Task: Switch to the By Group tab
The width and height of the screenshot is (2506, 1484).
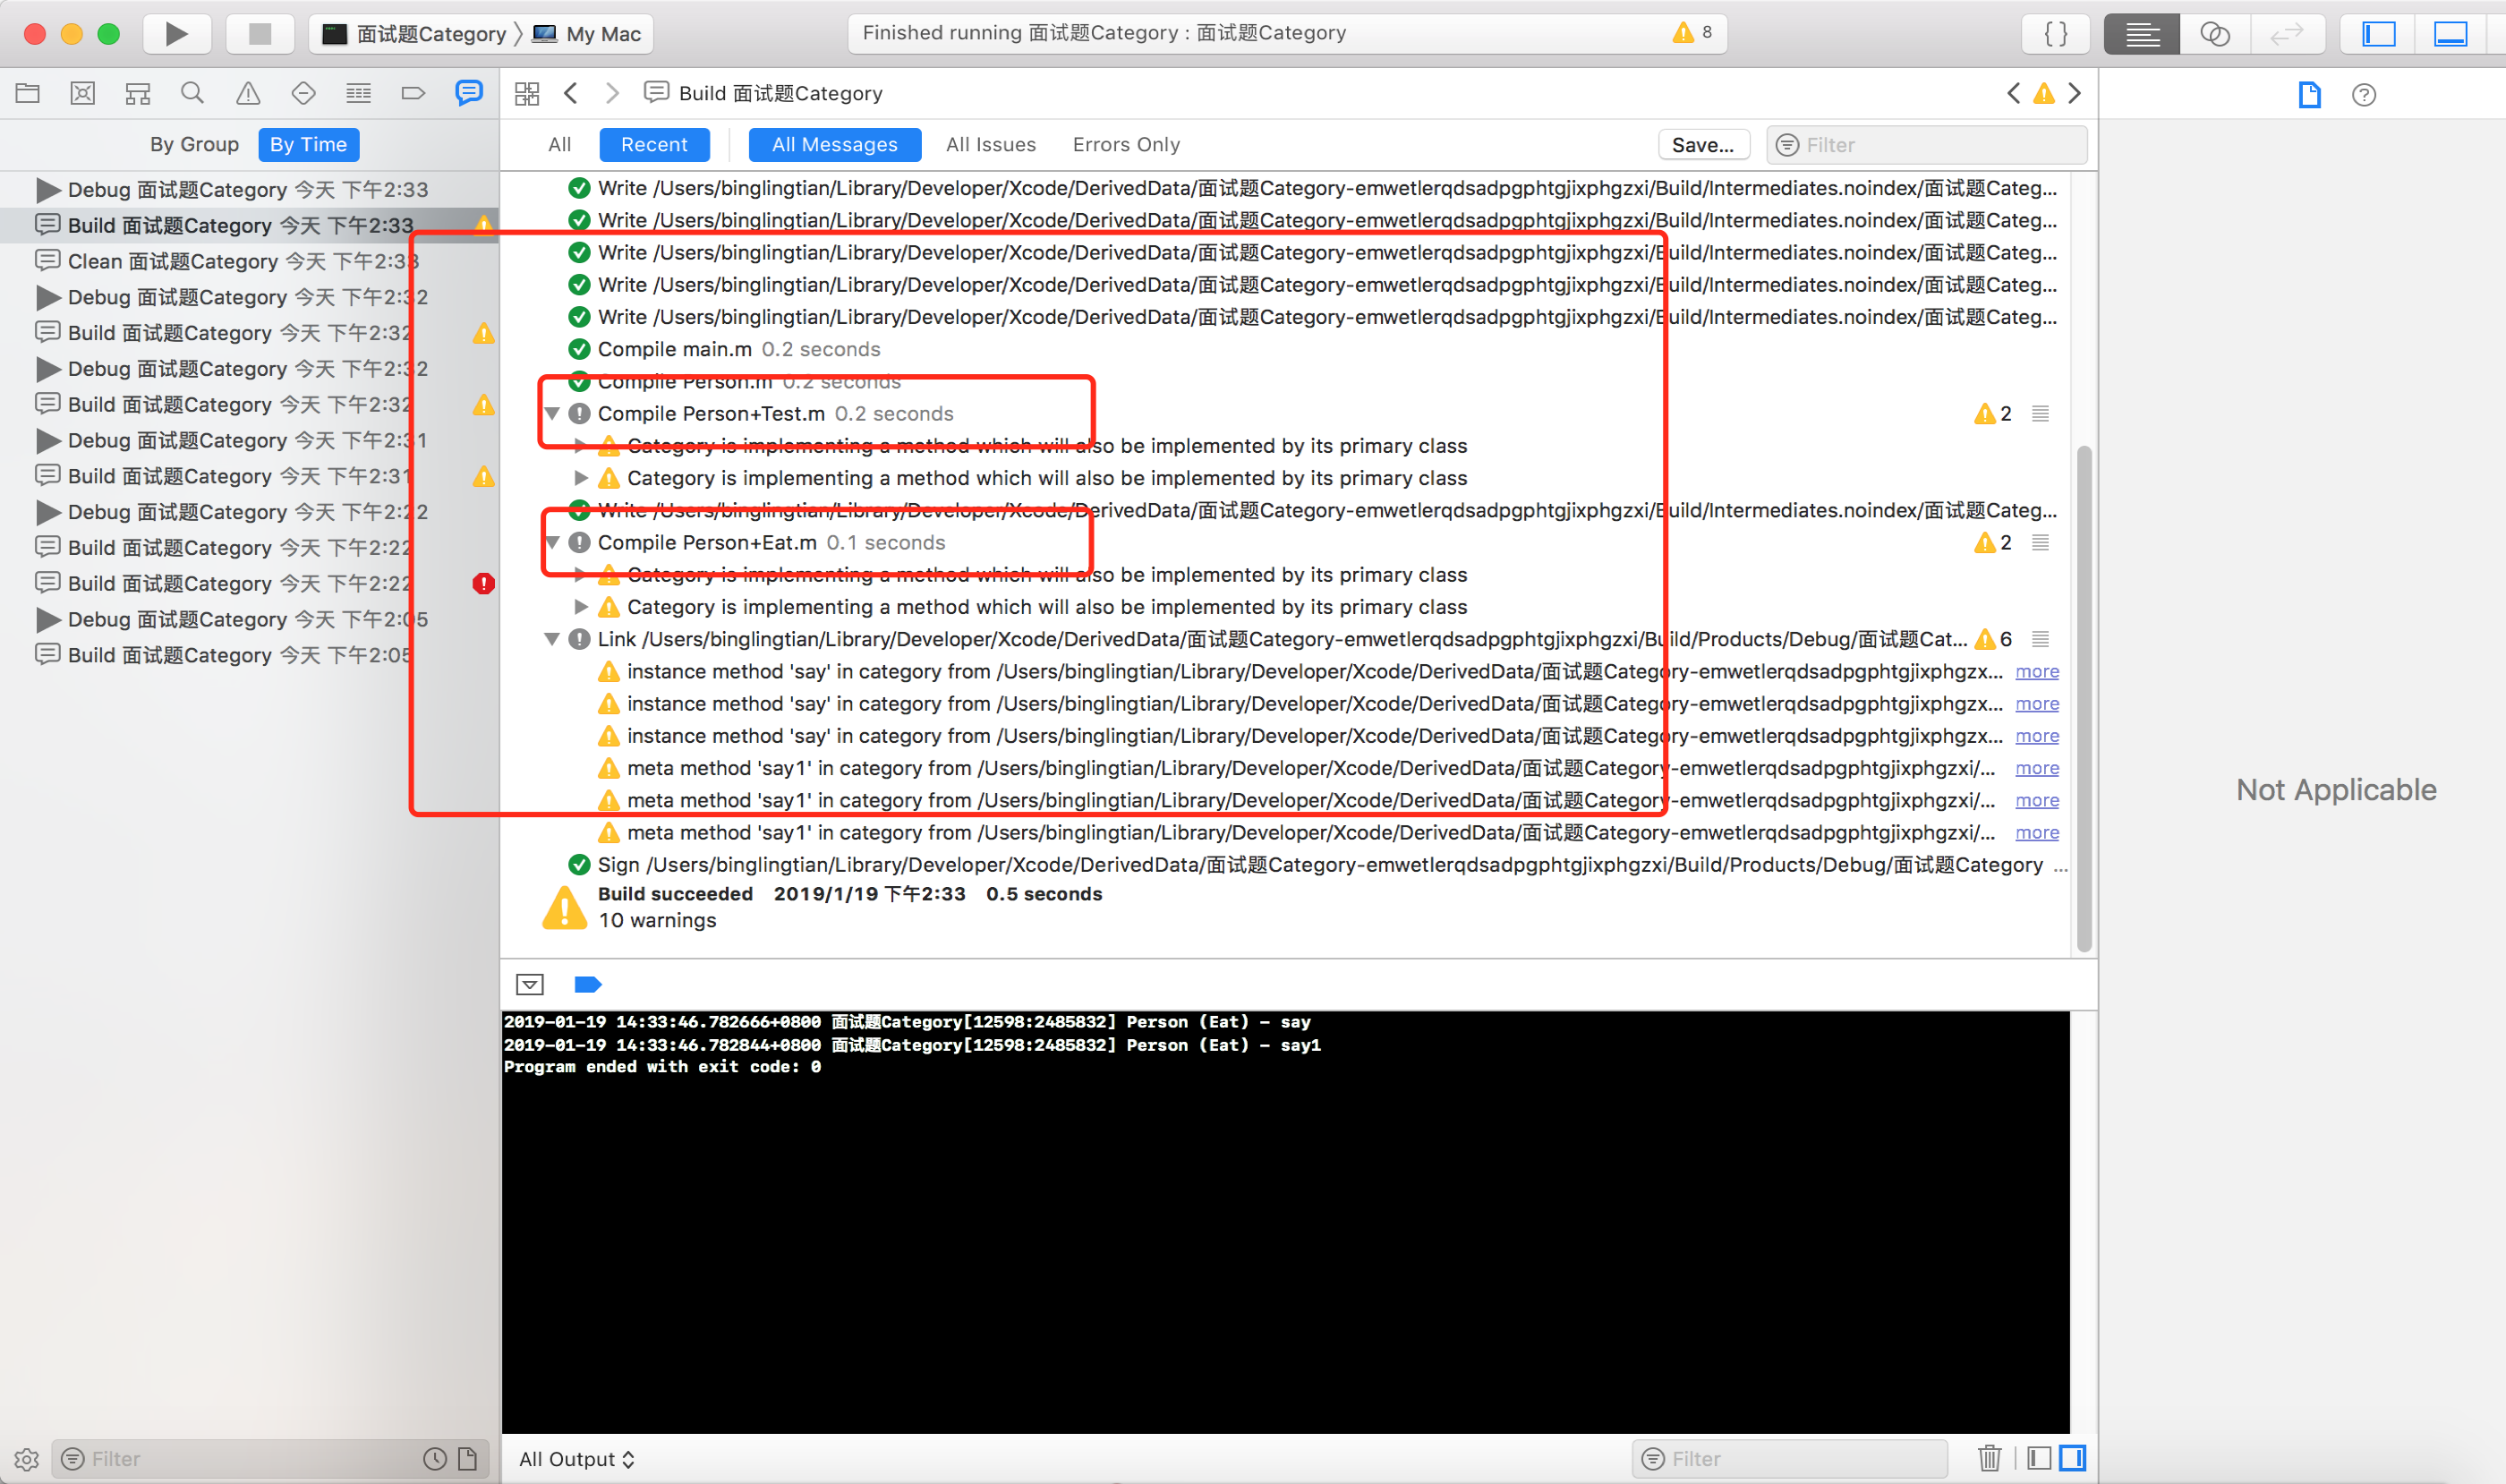Action: [194, 144]
